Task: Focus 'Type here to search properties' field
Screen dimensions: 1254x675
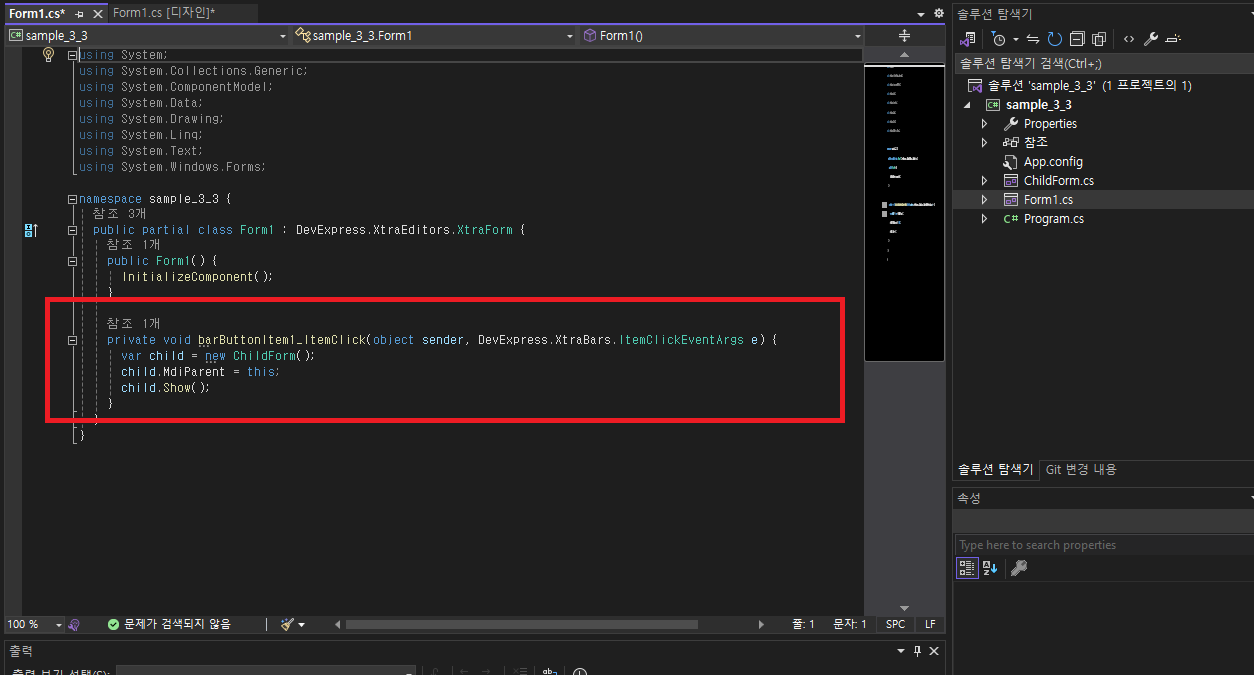Action: (x=1103, y=545)
